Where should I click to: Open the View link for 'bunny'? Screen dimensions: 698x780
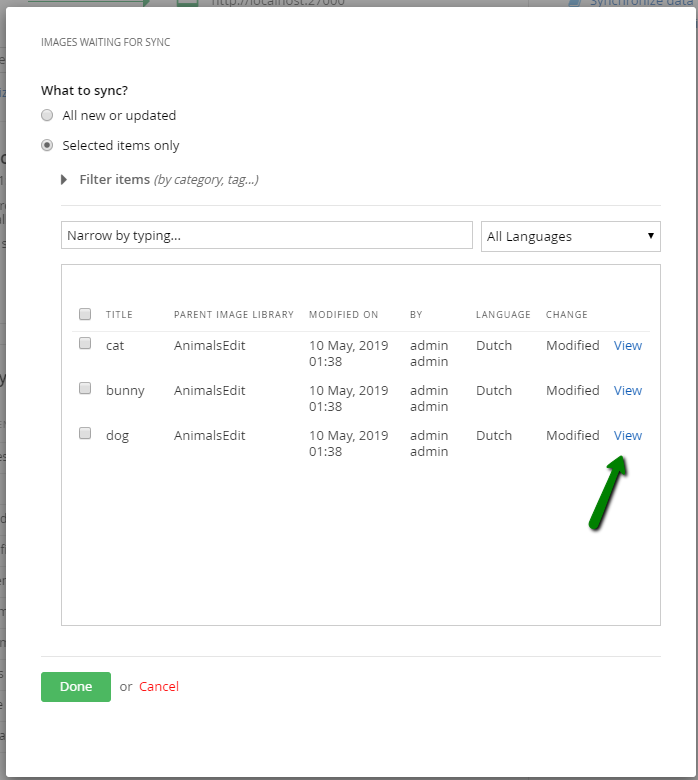click(x=627, y=390)
